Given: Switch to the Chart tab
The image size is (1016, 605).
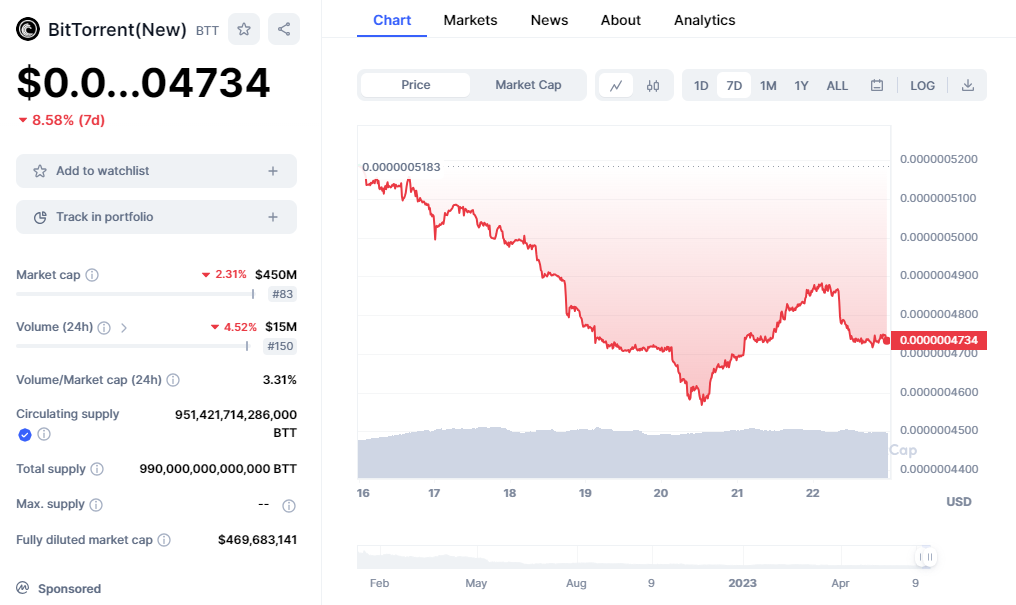Looking at the screenshot, I should [392, 20].
